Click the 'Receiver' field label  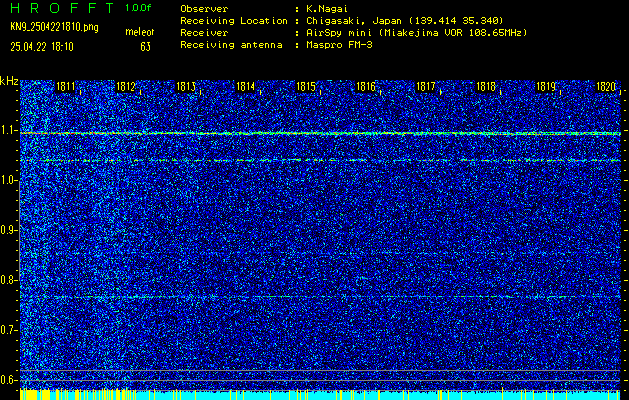pyautogui.click(x=204, y=33)
